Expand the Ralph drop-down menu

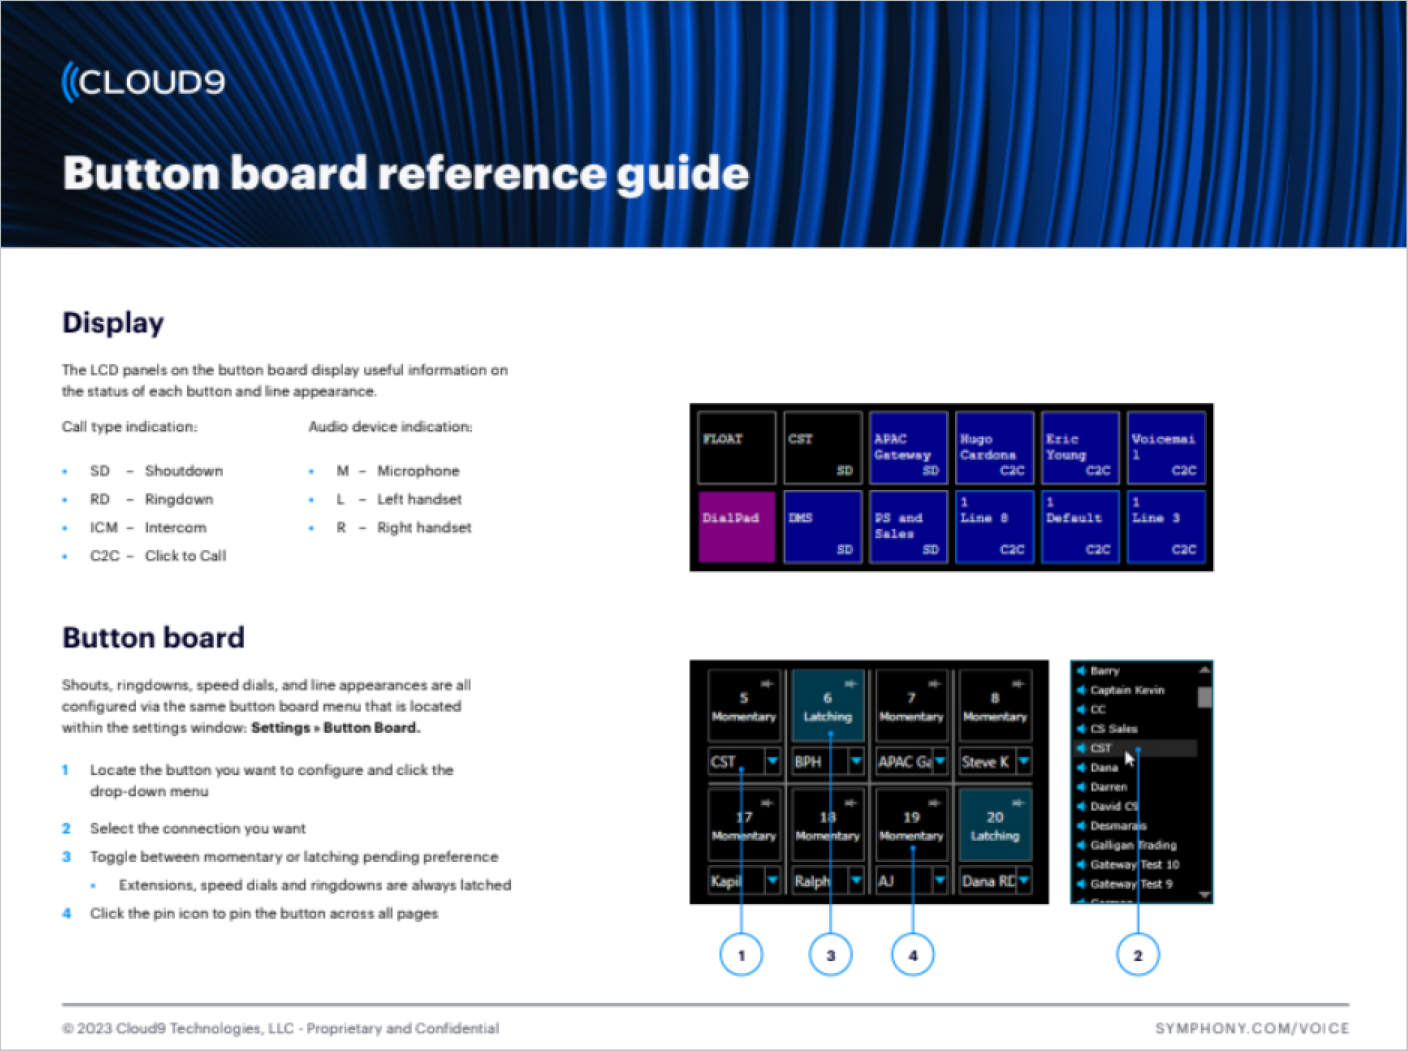(x=856, y=881)
